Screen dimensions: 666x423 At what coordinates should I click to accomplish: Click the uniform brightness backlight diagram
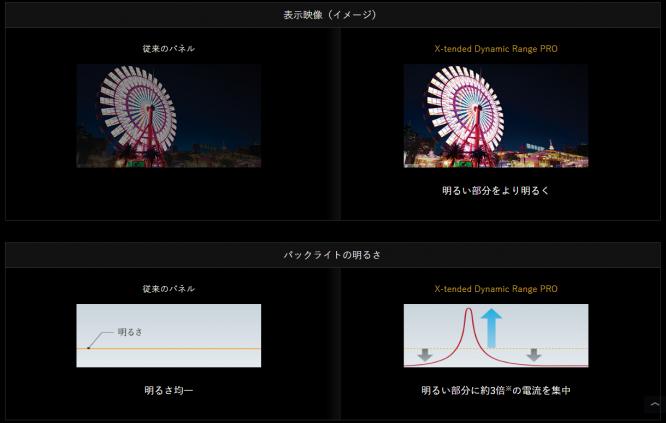click(x=169, y=336)
